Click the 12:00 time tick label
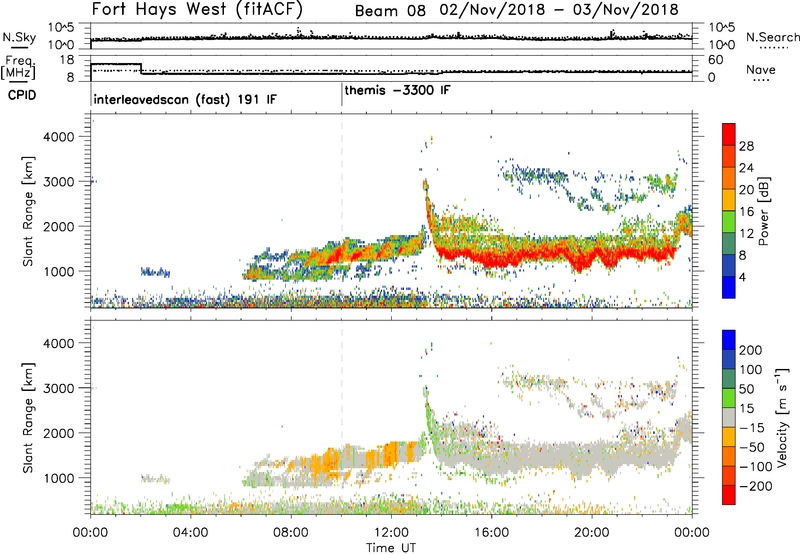Image resolution: width=800 pixels, height=554 pixels. click(391, 533)
